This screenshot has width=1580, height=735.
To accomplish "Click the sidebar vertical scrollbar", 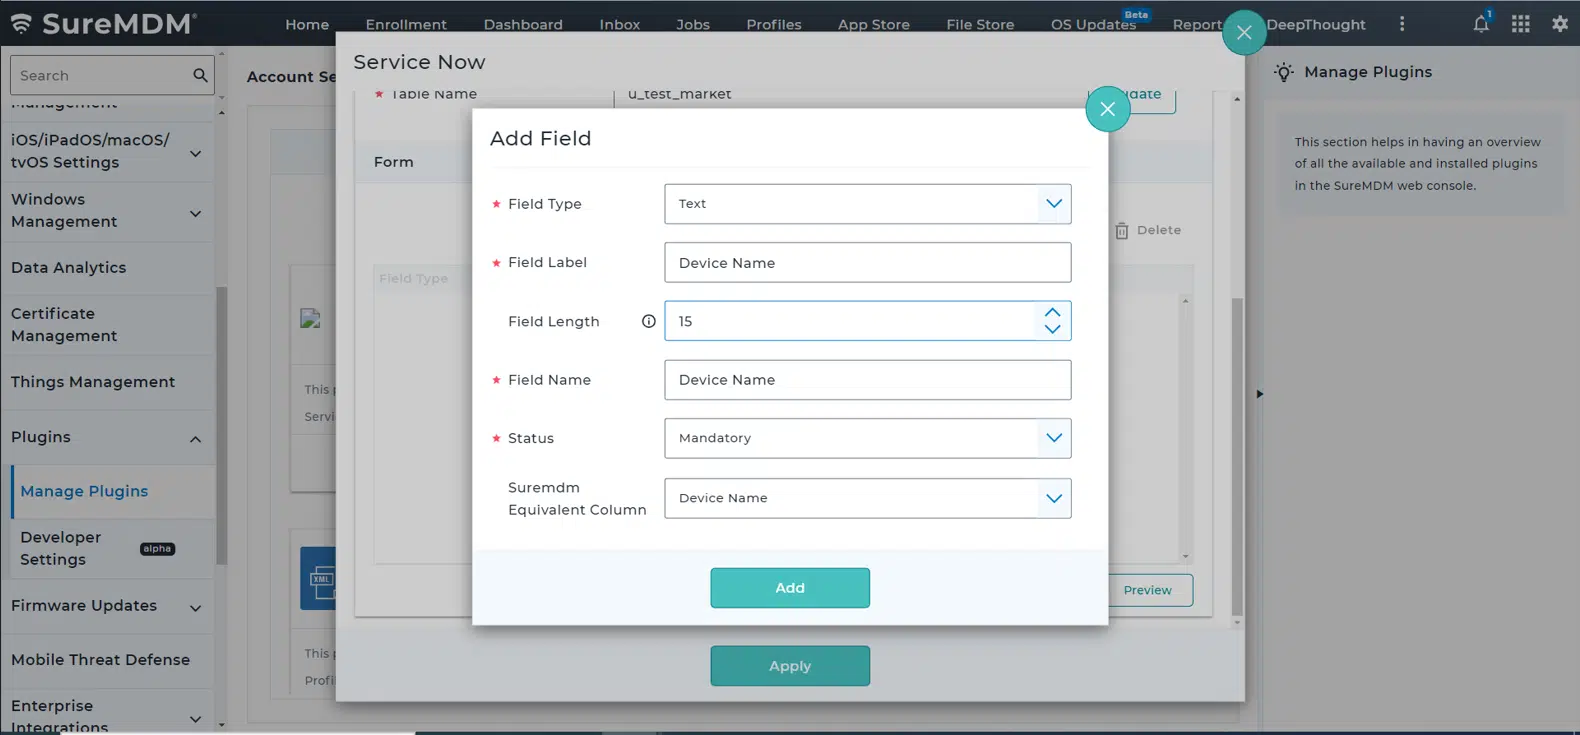I will tap(221, 425).
